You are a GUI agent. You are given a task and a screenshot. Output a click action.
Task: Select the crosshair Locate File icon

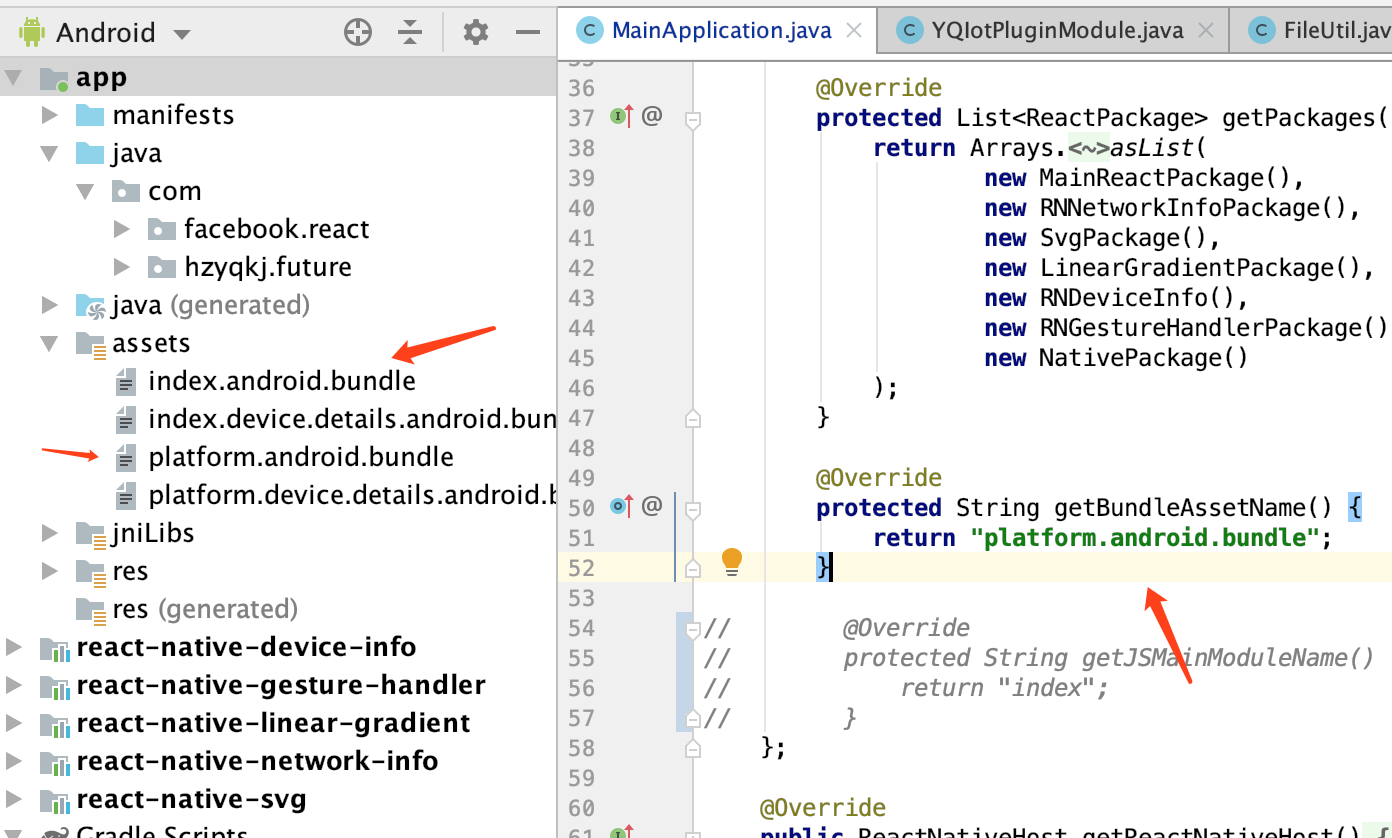(x=357, y=31)
